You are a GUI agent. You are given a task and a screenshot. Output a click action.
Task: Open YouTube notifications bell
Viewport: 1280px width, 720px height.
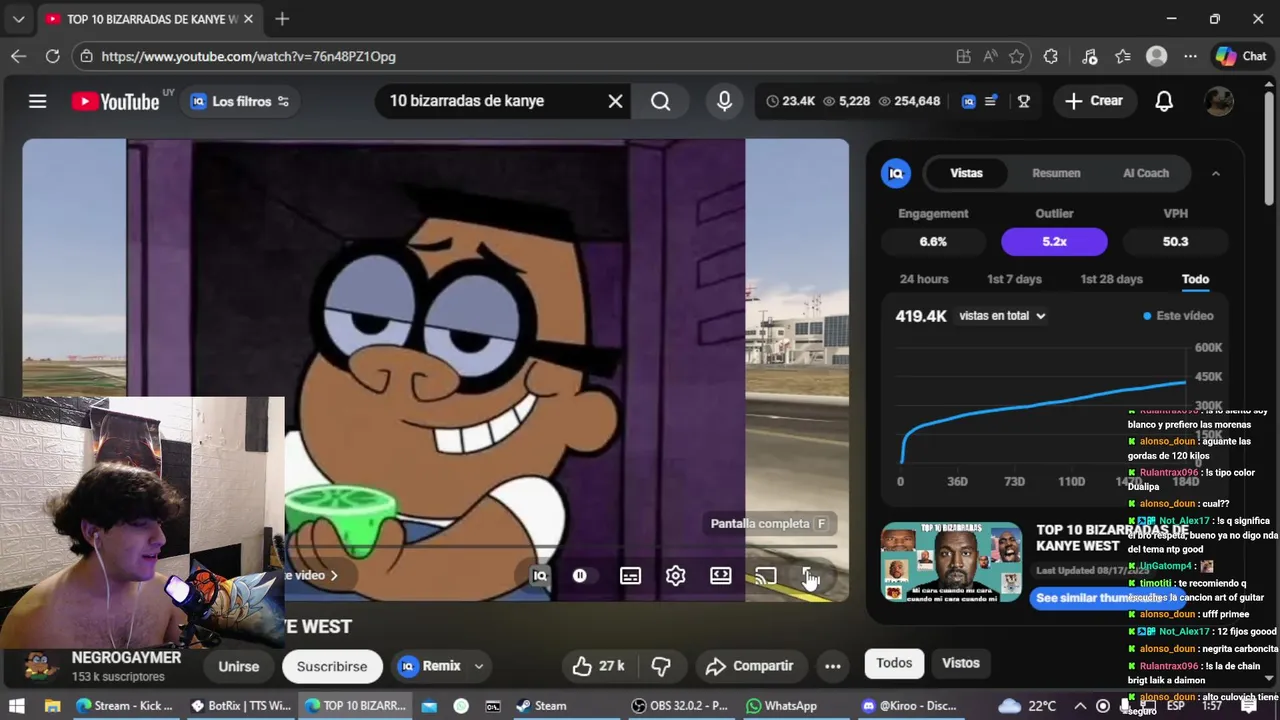tap(1164, 101)
